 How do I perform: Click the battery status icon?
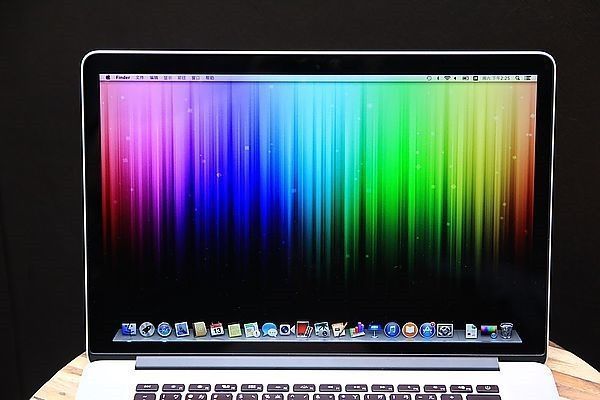coord(465,78)
